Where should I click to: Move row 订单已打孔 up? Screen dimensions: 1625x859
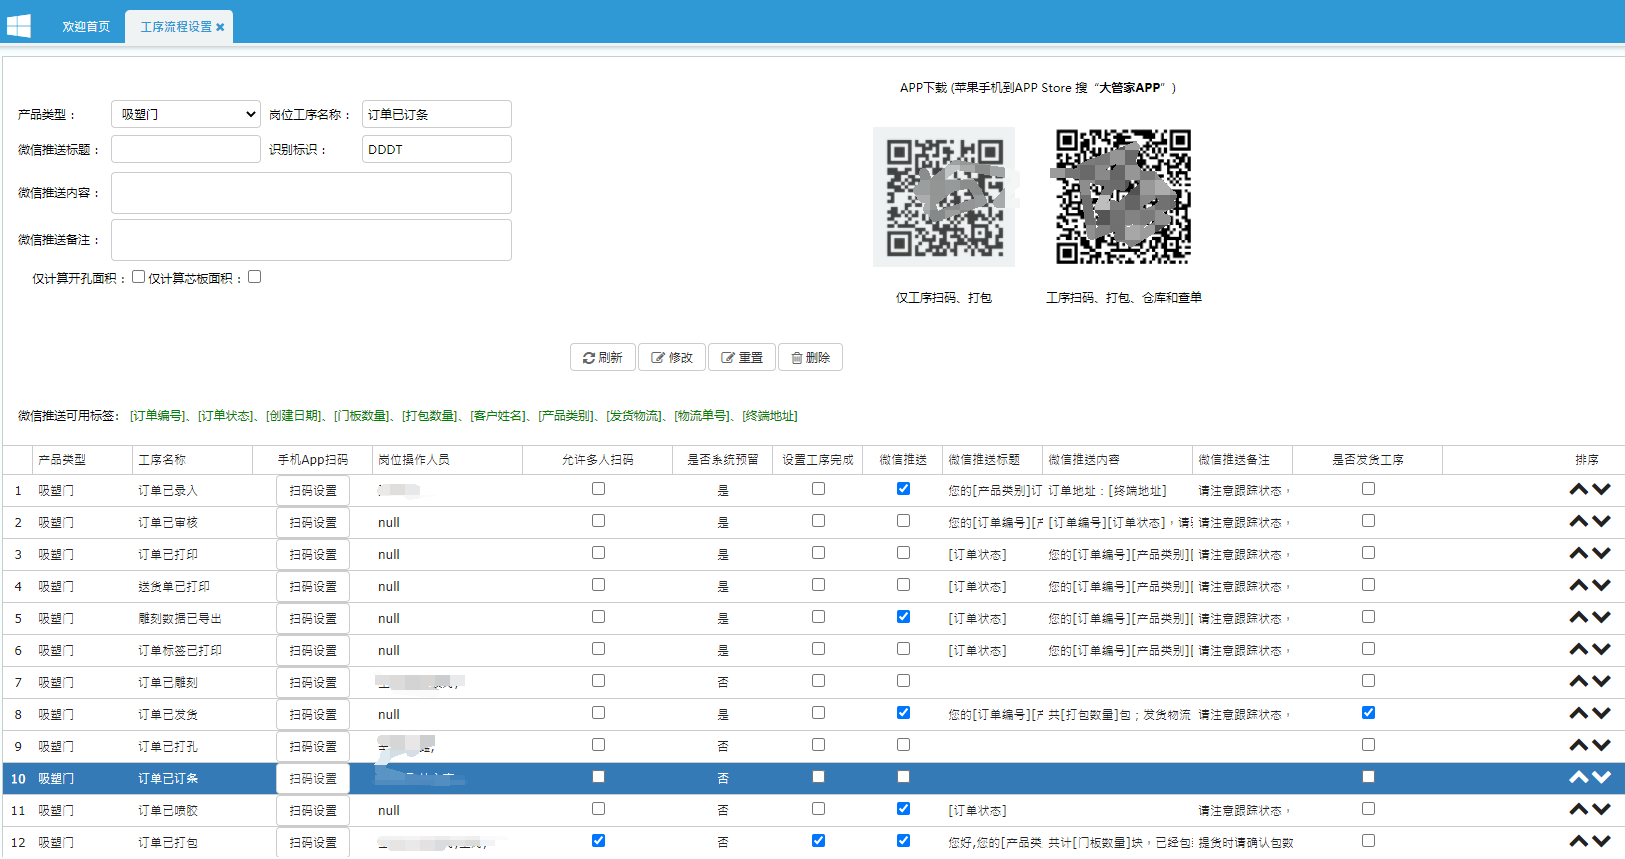tap(1579, 746)
